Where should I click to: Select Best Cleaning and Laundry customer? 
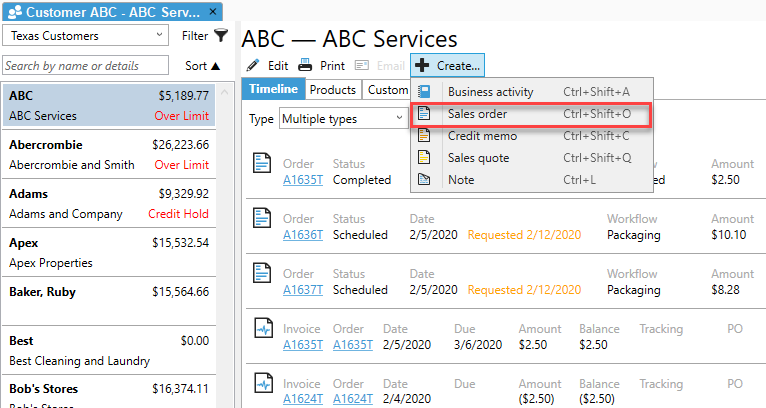109,350
